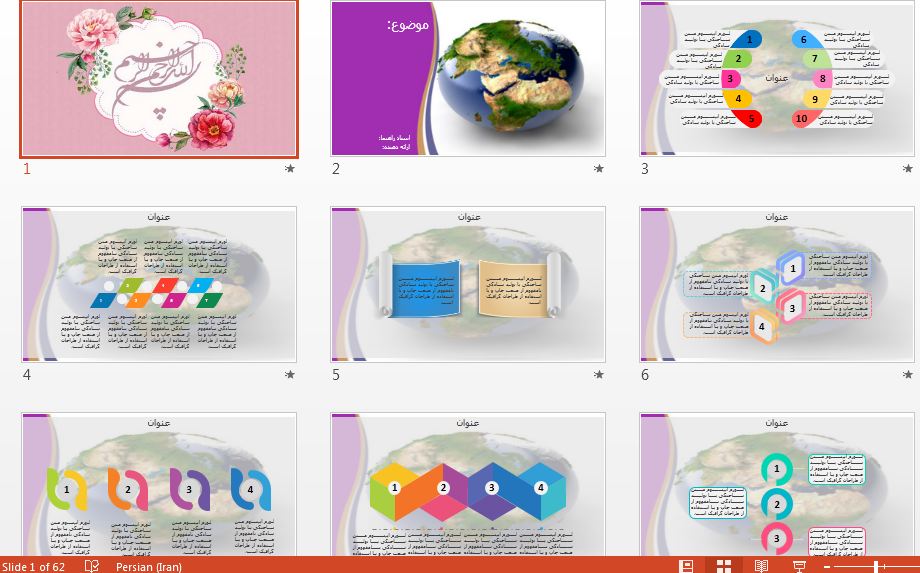The height and width of the screenshot is (573, 920).
Task: Click the 'Slide 1 of 62' indicator
Action: click(x=34, y=566)
